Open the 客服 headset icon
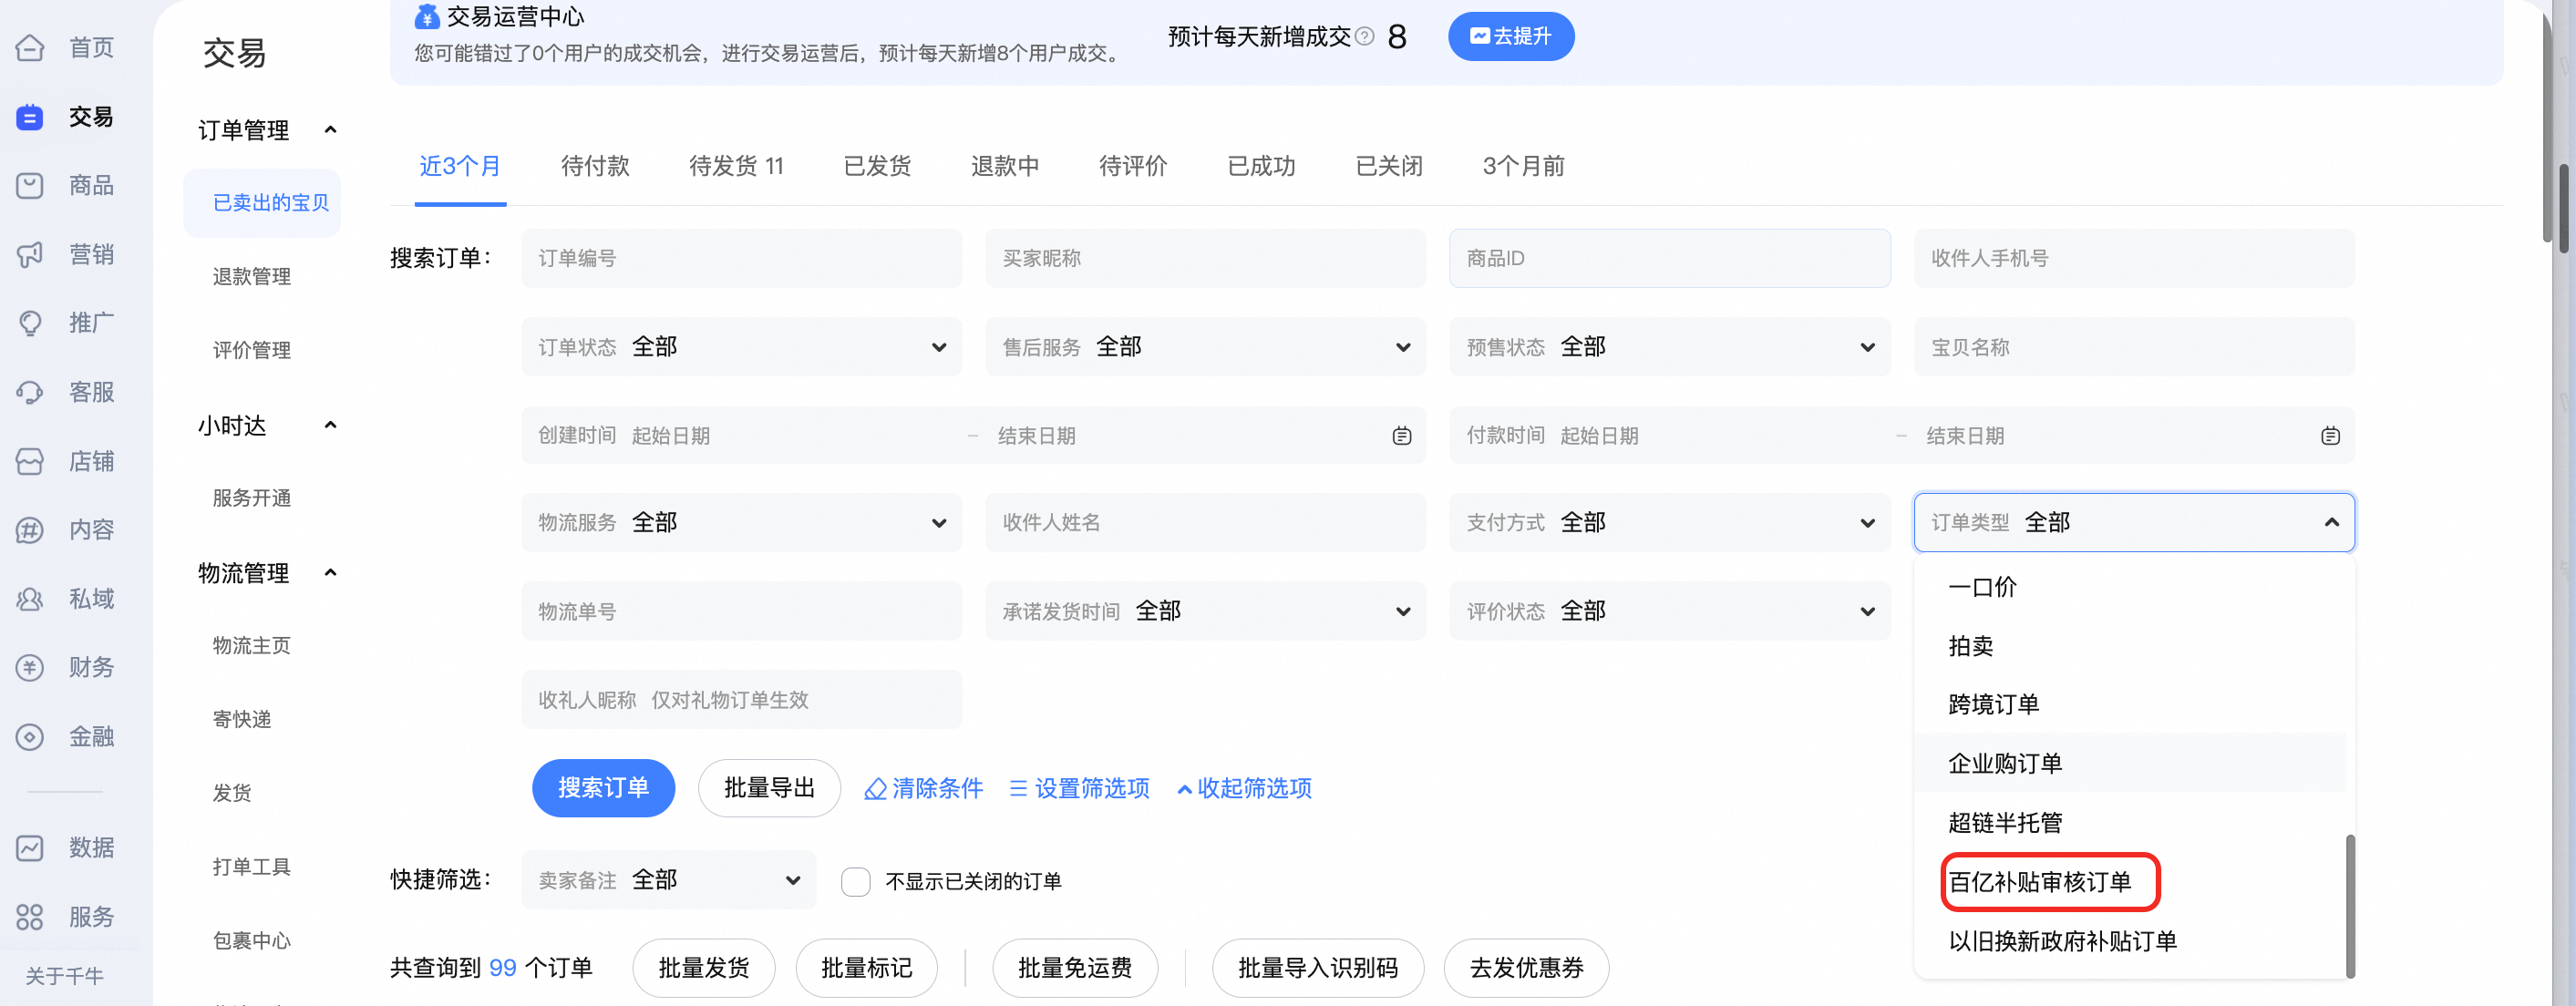2576x1006 pixels. tap(30, 392)
